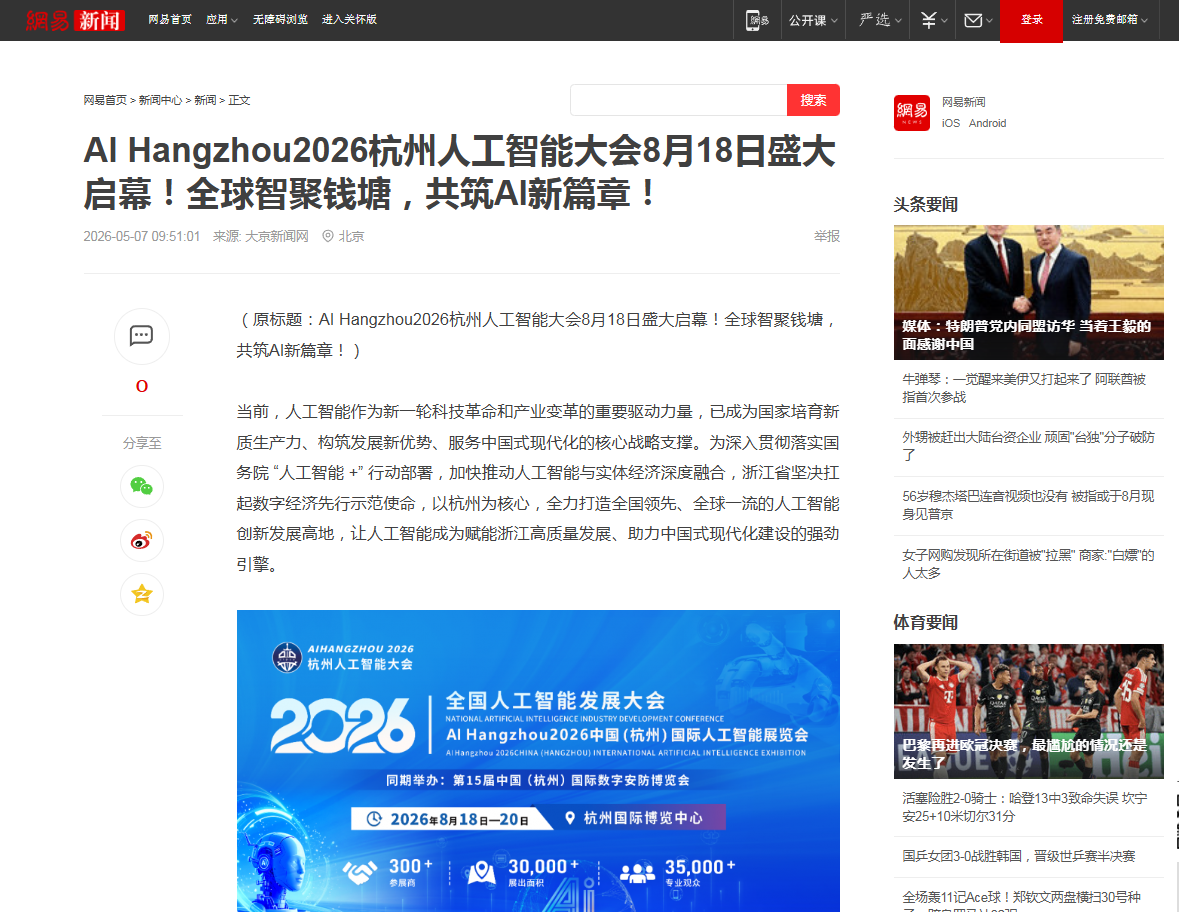Share article to Weibo
Screen dimensions: 1179x912
[141, 541]
